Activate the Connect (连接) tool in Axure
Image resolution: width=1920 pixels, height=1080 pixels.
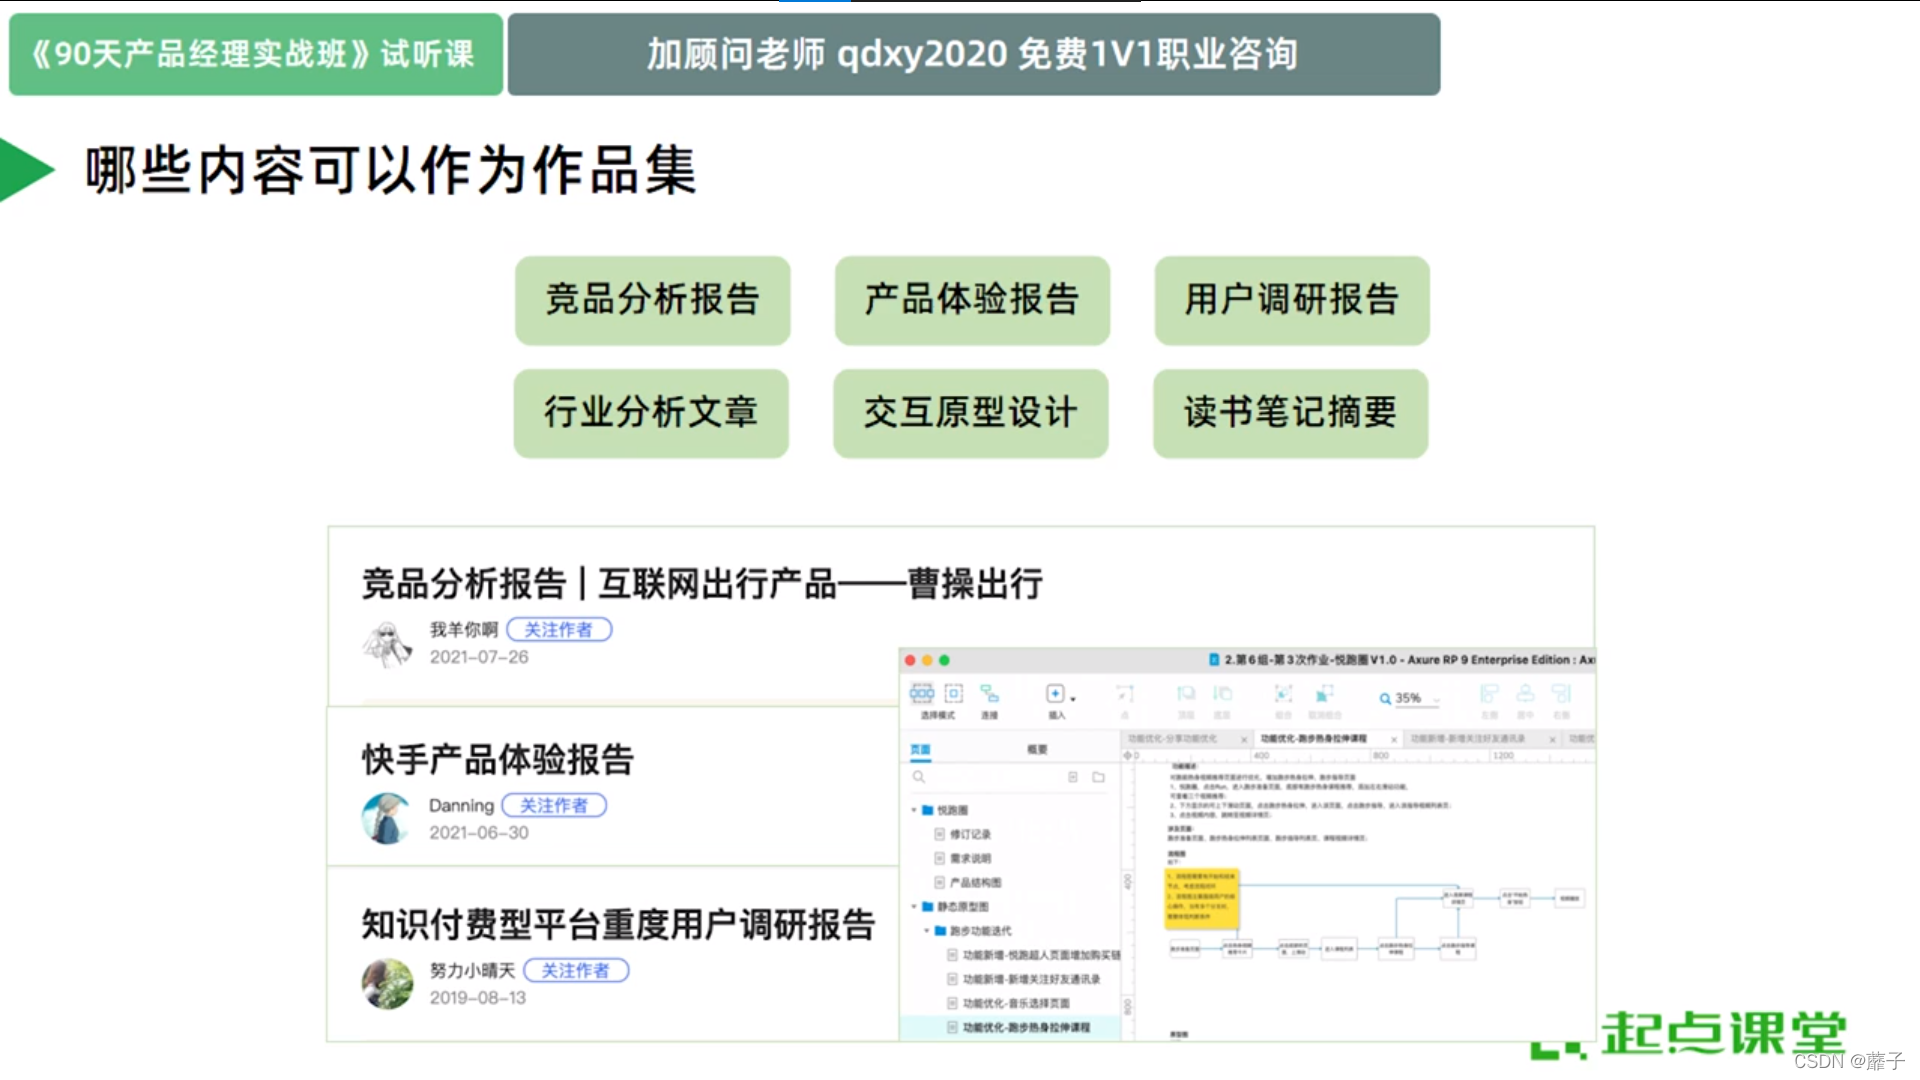[x=989, y=693]
